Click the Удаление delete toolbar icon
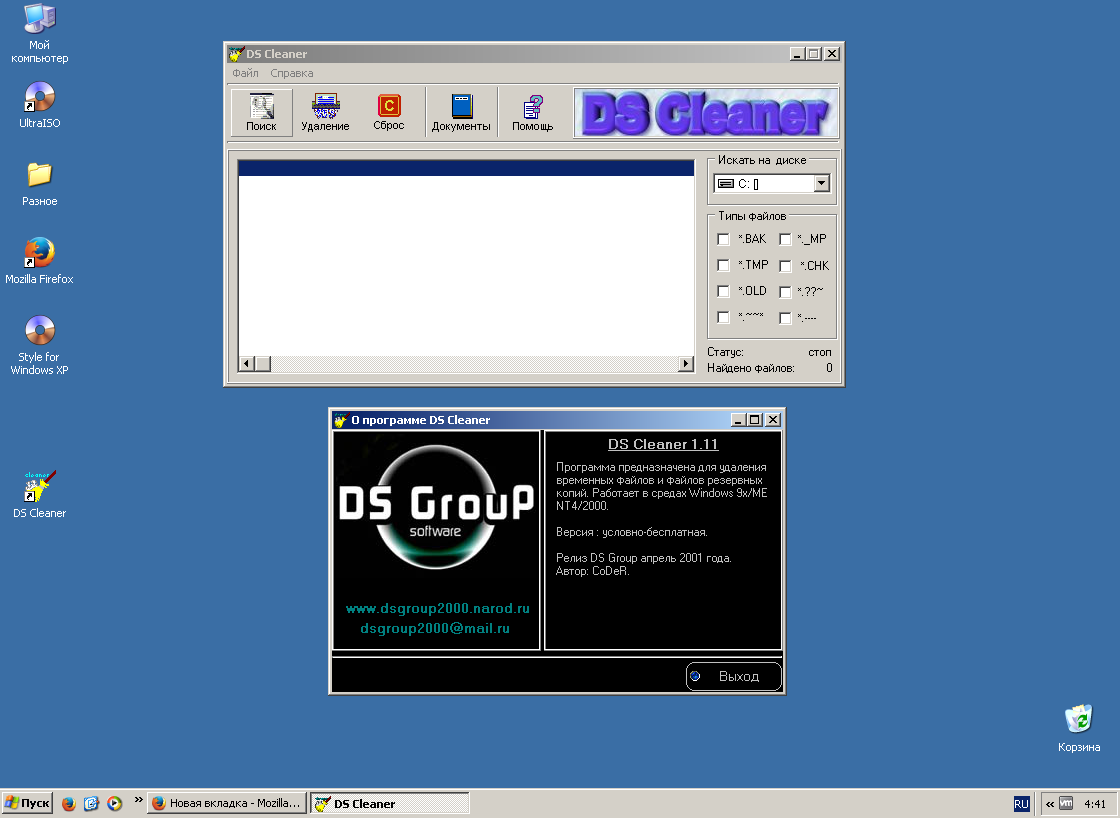Viewport: 1120px width, 818px height. click(325, 112)
